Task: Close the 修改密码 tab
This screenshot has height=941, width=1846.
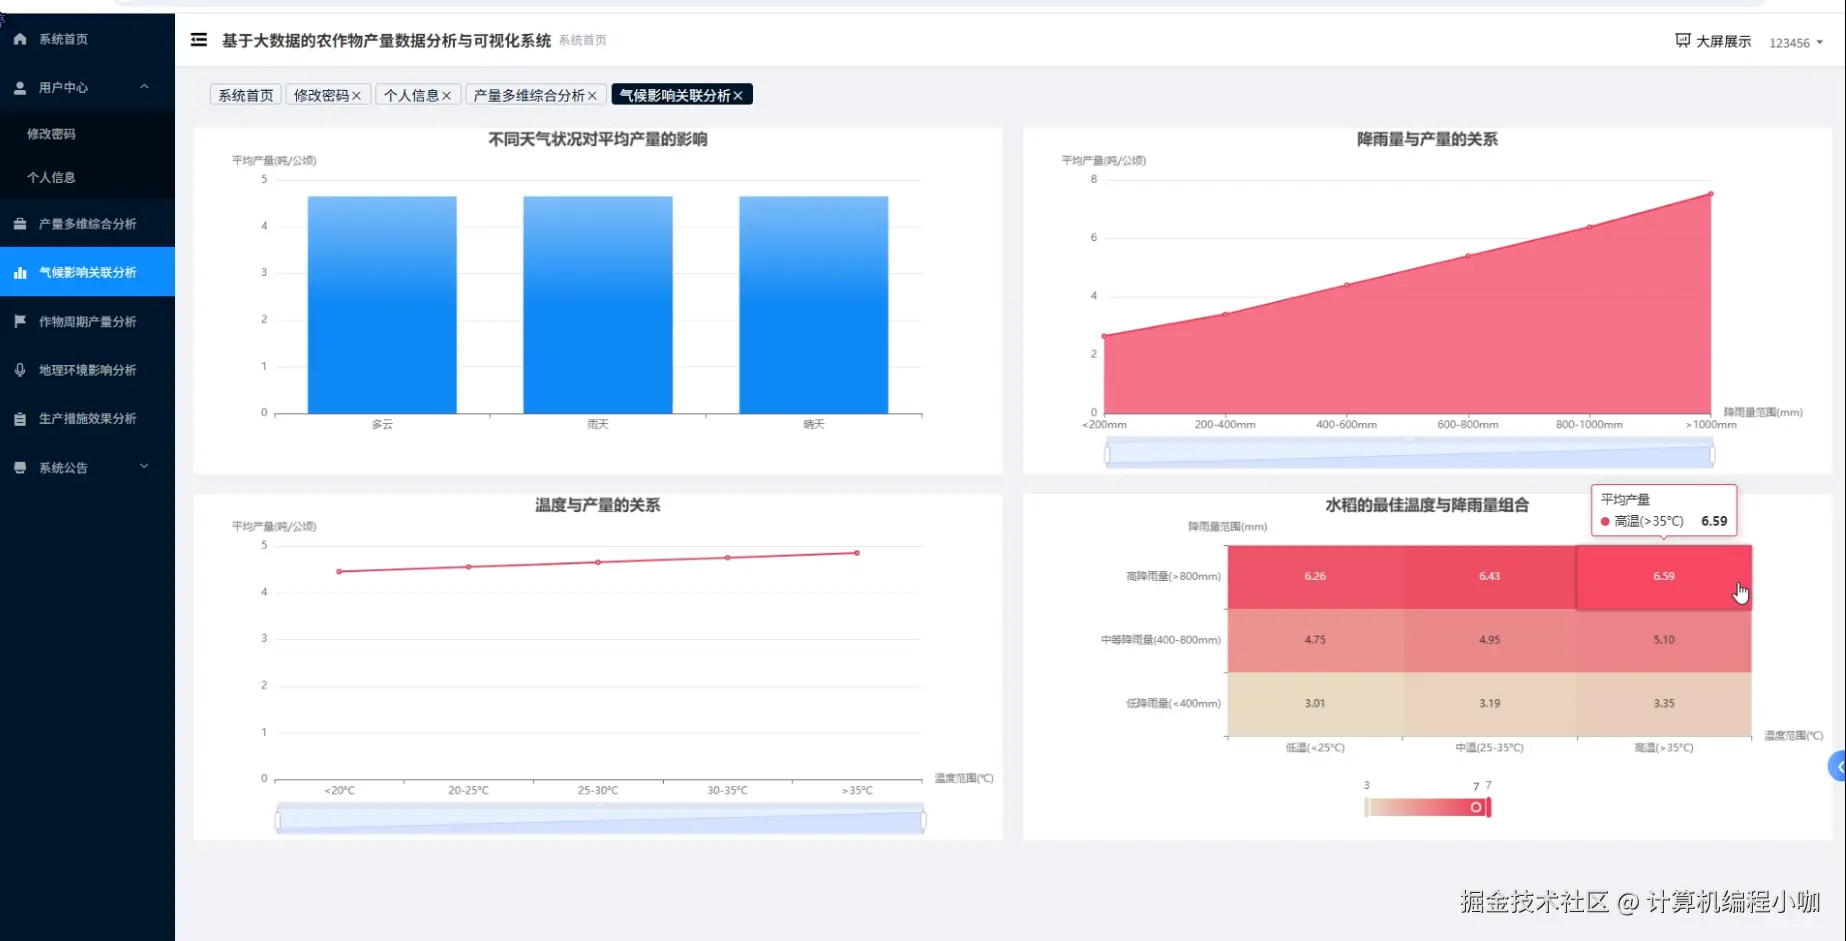Action: [356, 96]
